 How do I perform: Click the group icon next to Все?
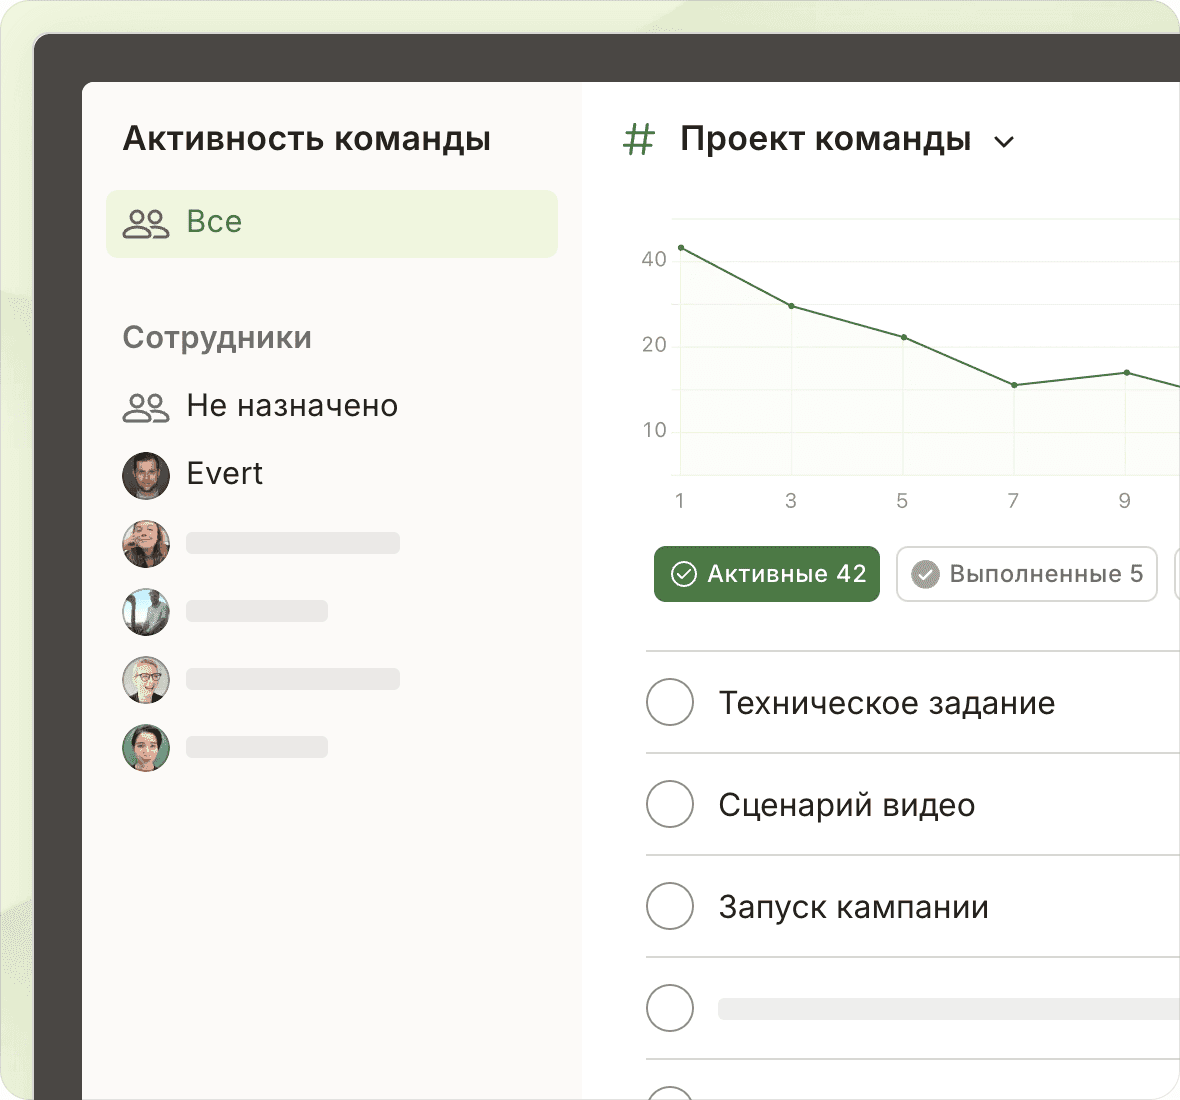(x=146, y=223)
